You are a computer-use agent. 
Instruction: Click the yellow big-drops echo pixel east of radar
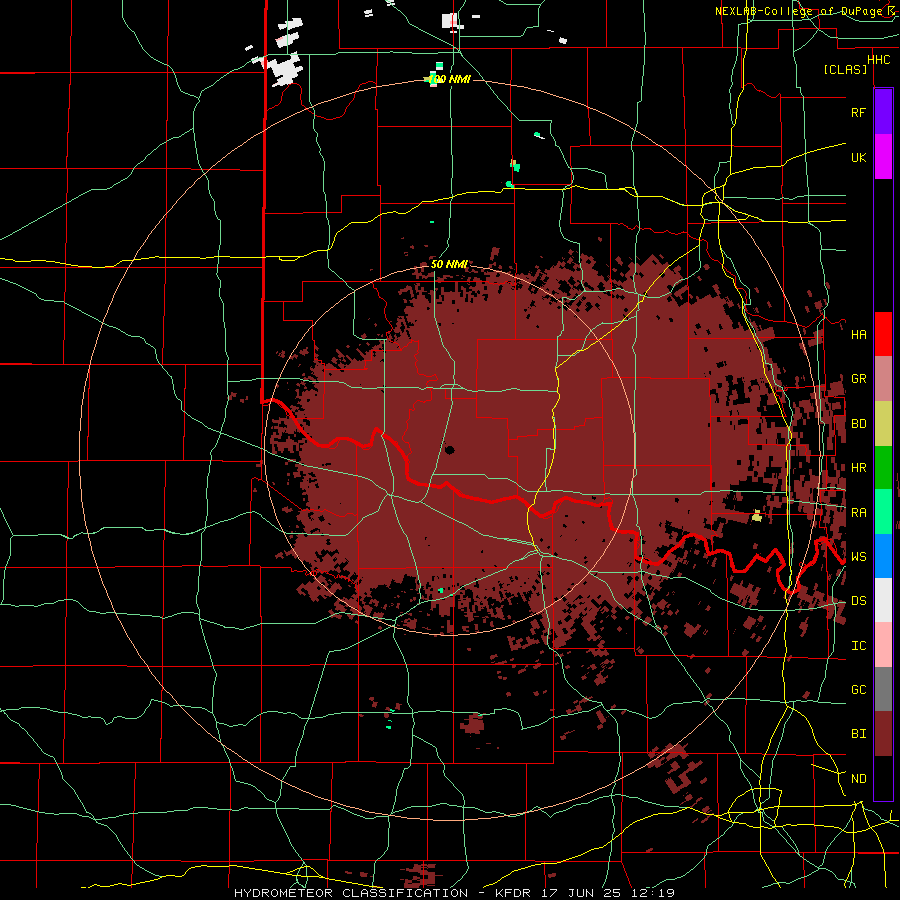(x=757, y=516)
